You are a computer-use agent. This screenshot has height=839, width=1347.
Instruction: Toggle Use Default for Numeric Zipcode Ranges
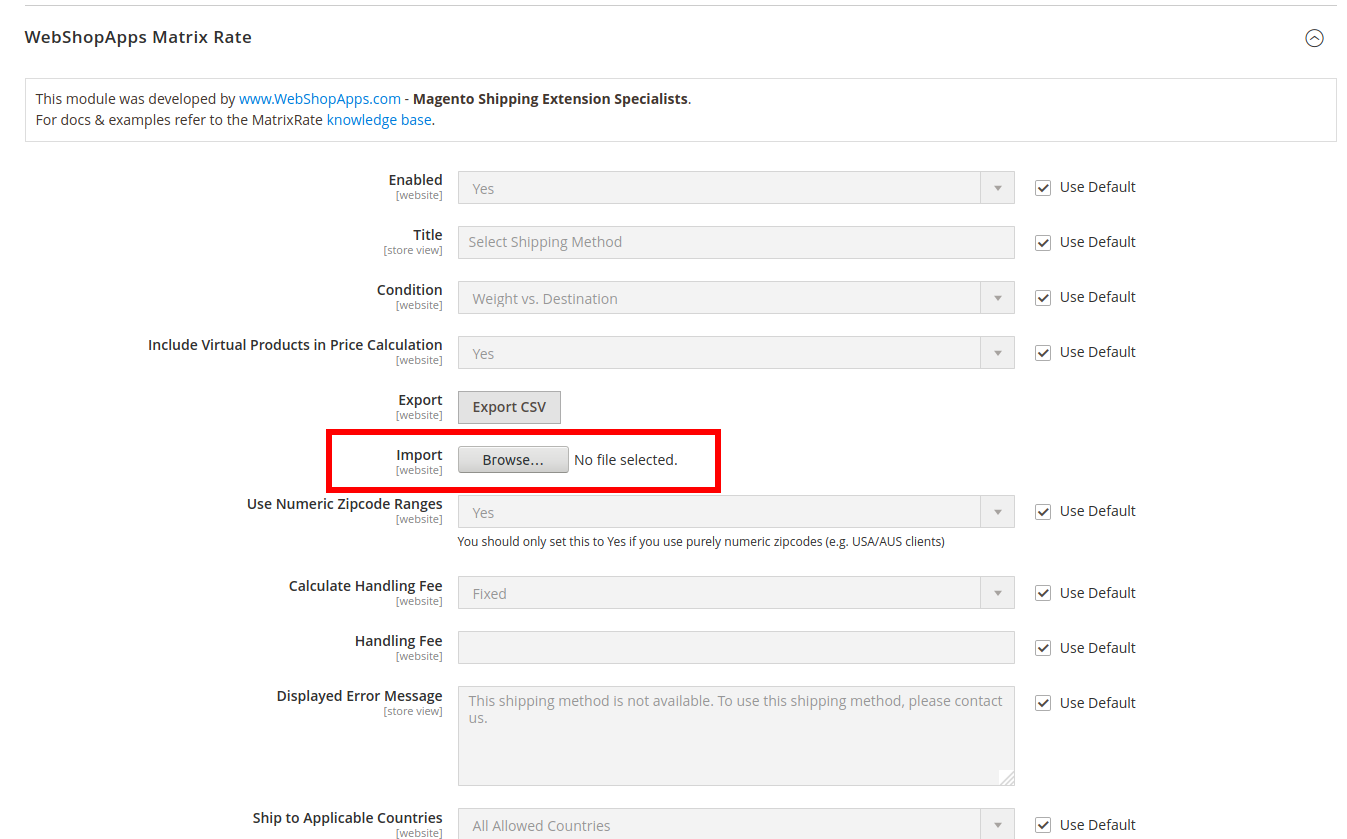[1043, 512]
